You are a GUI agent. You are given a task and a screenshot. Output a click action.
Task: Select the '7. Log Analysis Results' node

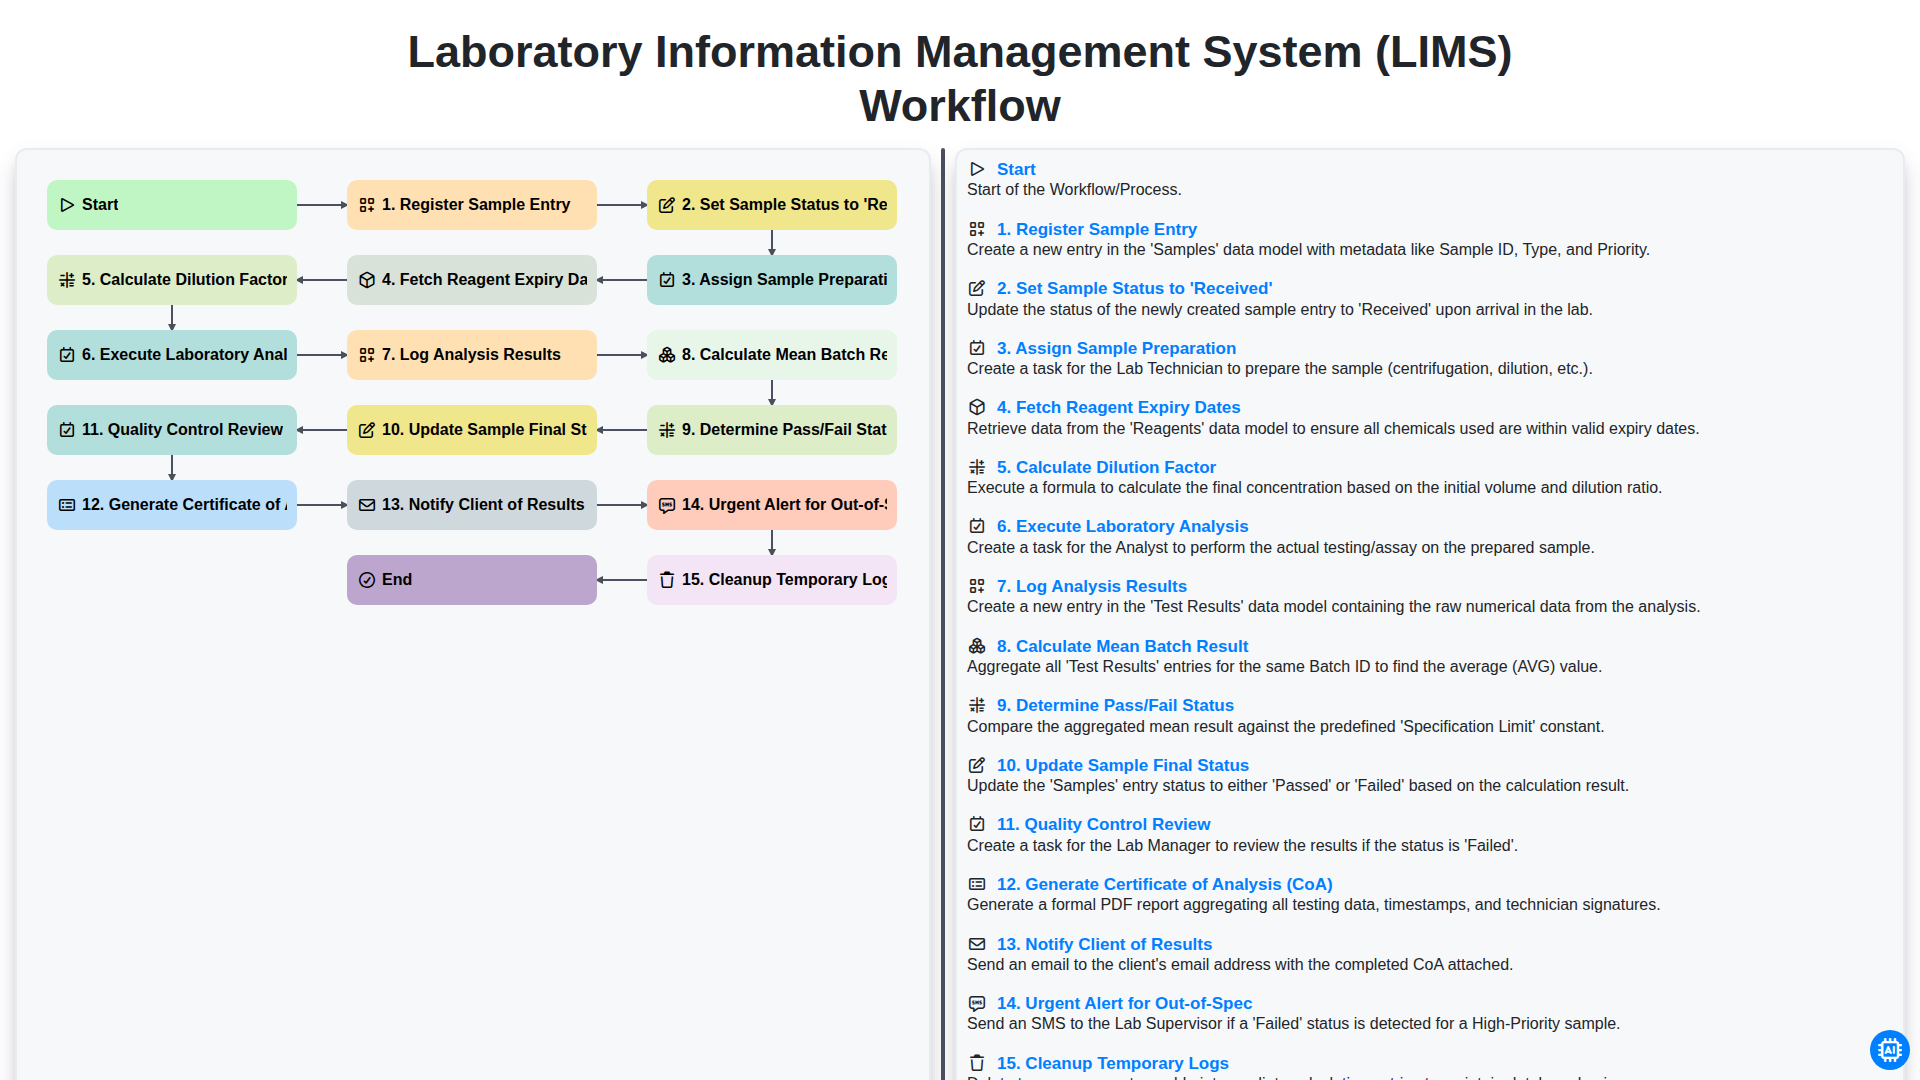pos(472,355)
